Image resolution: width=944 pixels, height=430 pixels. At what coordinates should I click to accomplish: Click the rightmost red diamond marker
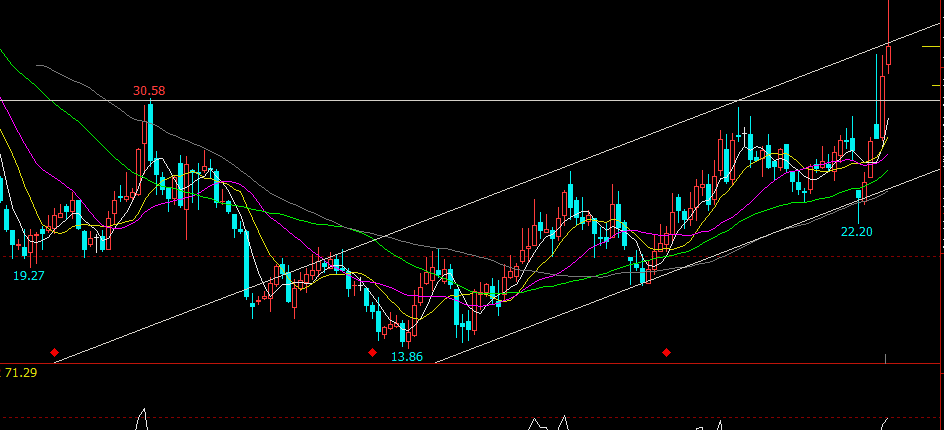pyautogui.click(x=666, y=352)
